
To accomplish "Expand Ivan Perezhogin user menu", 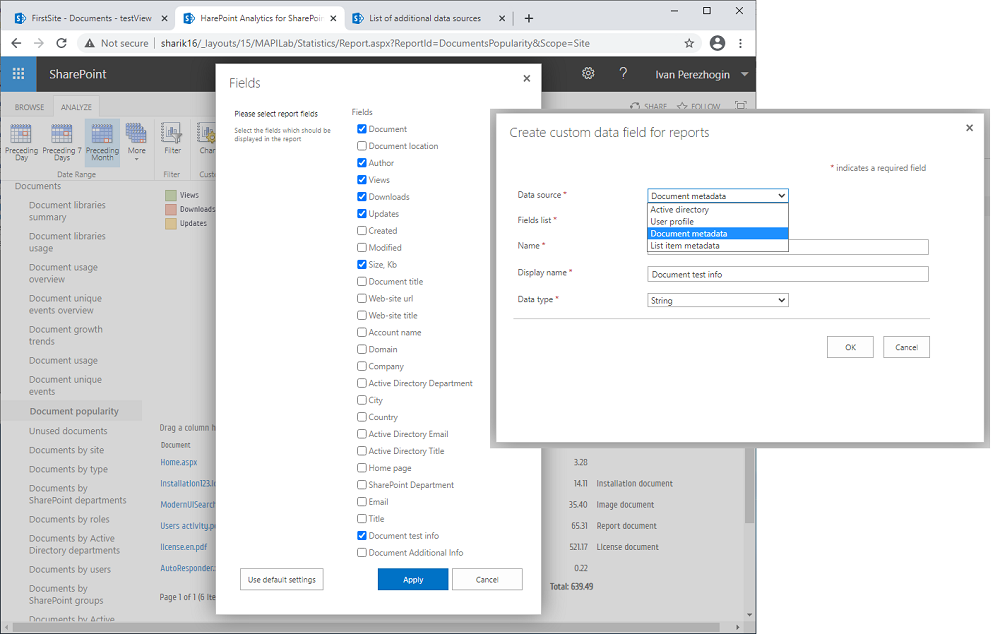I will click(744, 74).
